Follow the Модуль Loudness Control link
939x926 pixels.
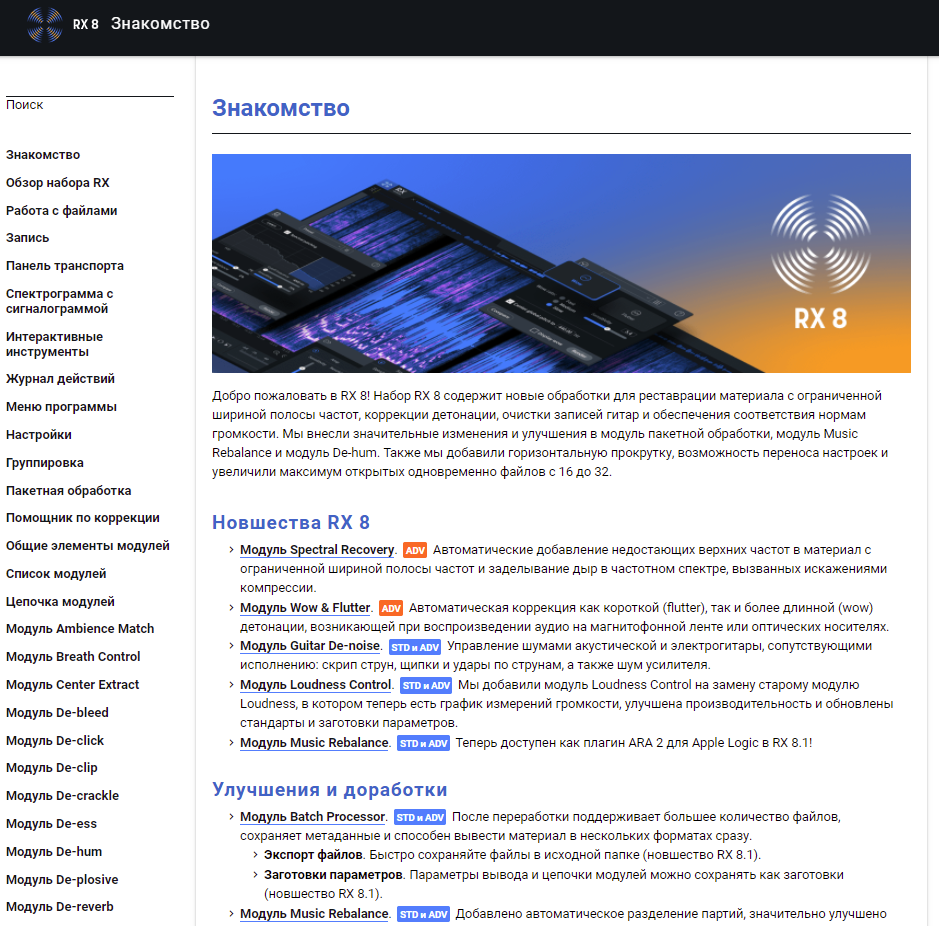coord(316,685)
